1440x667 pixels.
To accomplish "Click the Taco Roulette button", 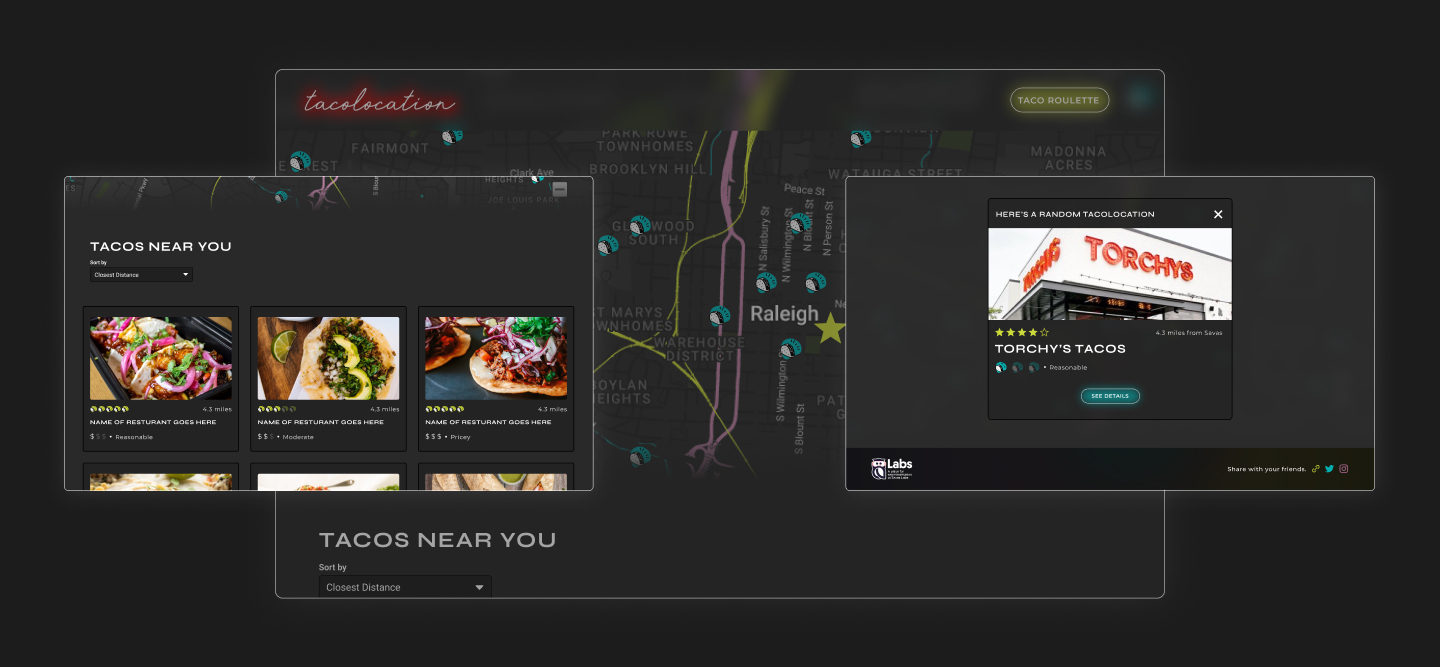I will coord(1059,100).
